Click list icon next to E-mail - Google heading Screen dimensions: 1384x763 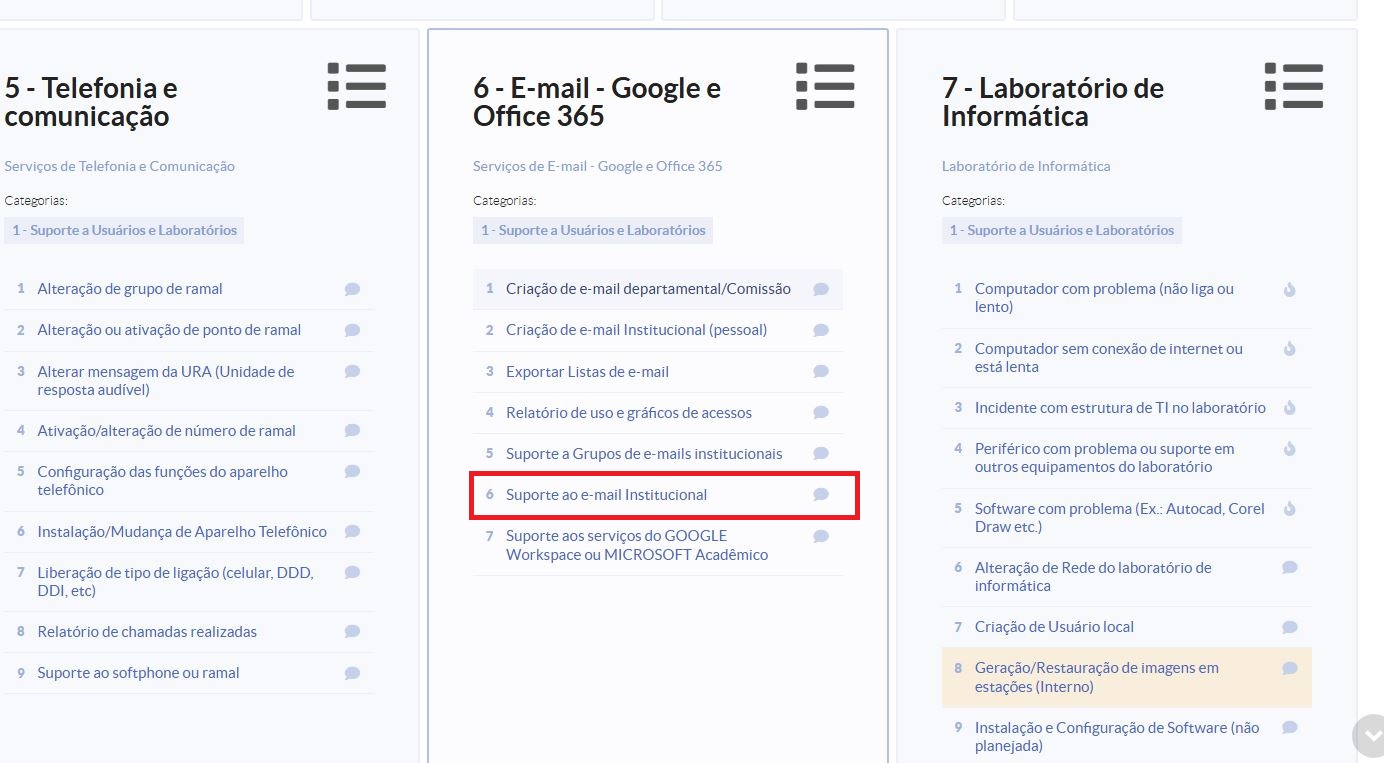825,86
